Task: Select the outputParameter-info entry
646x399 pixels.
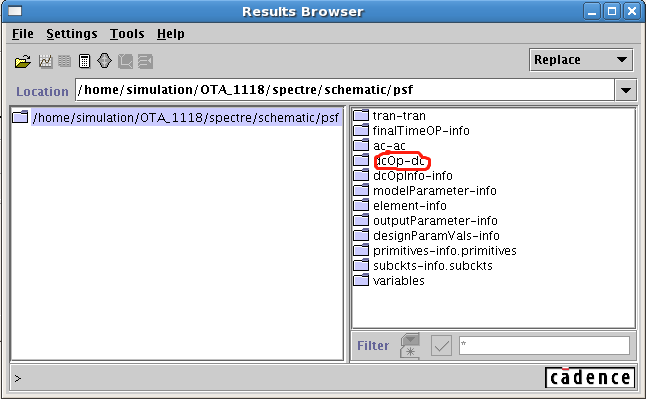Action: coord(435,221)
